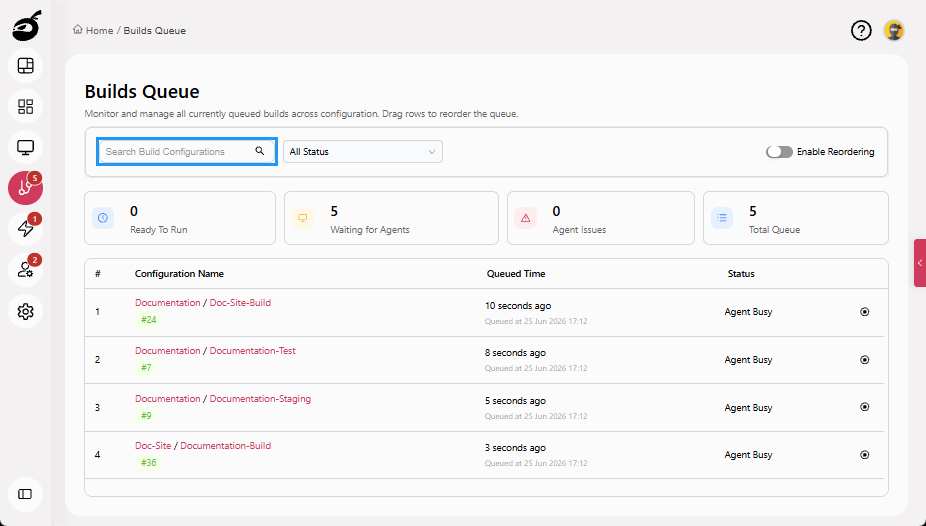Click the Ready To Run summary card

[x=180, y=218]
